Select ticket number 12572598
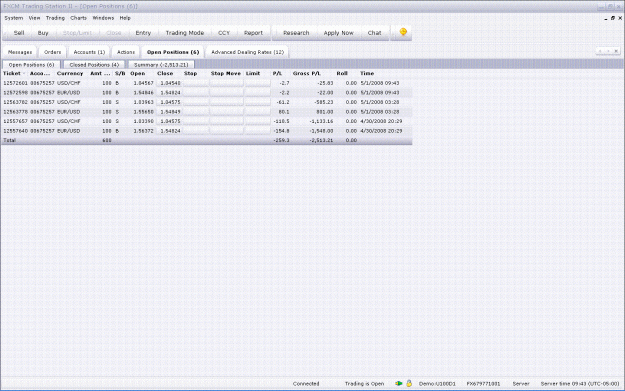This screenshot has width=625, height=391. pyautogui.click(x=15, y=93)
